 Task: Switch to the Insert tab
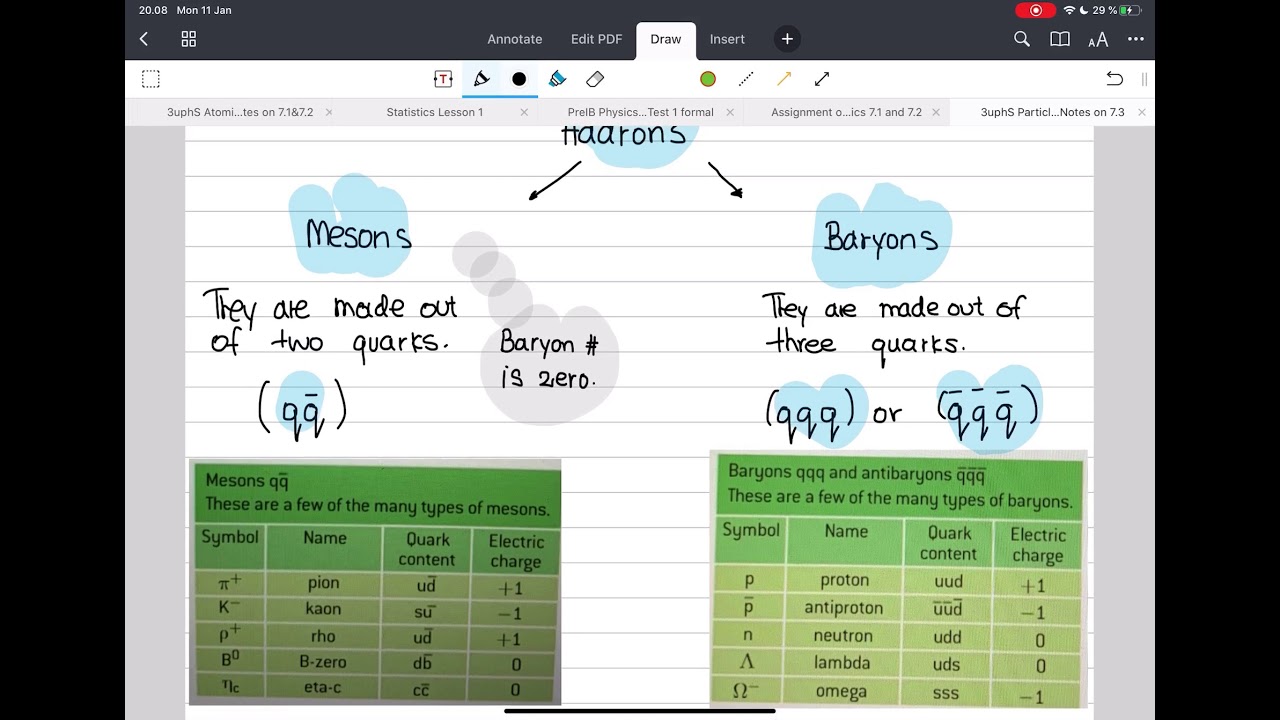click(x=727, y=39)
